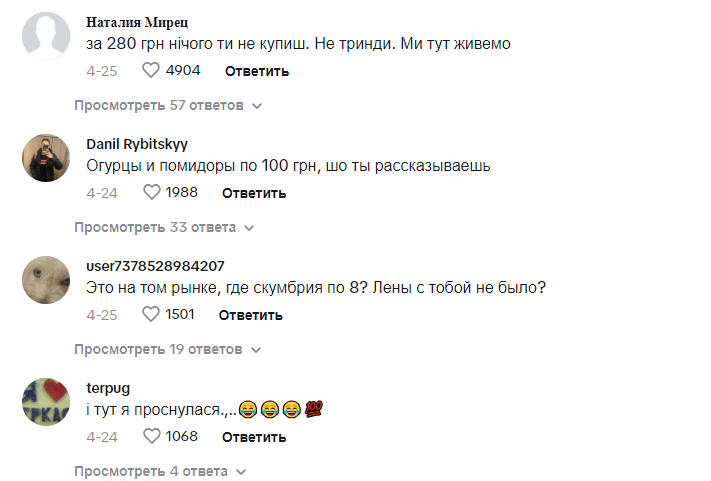
Task: Like Danil Rybitskyy's comment with heart icon
Action: (x=152, y=193)
